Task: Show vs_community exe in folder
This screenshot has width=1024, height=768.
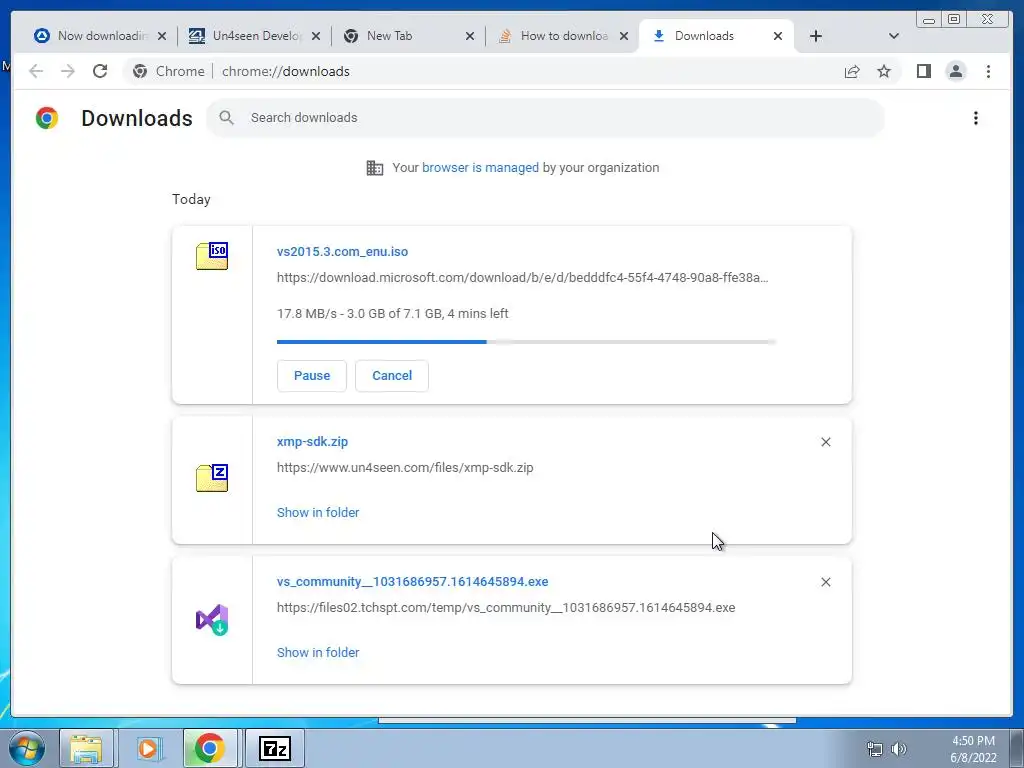Action: (318, 652)
